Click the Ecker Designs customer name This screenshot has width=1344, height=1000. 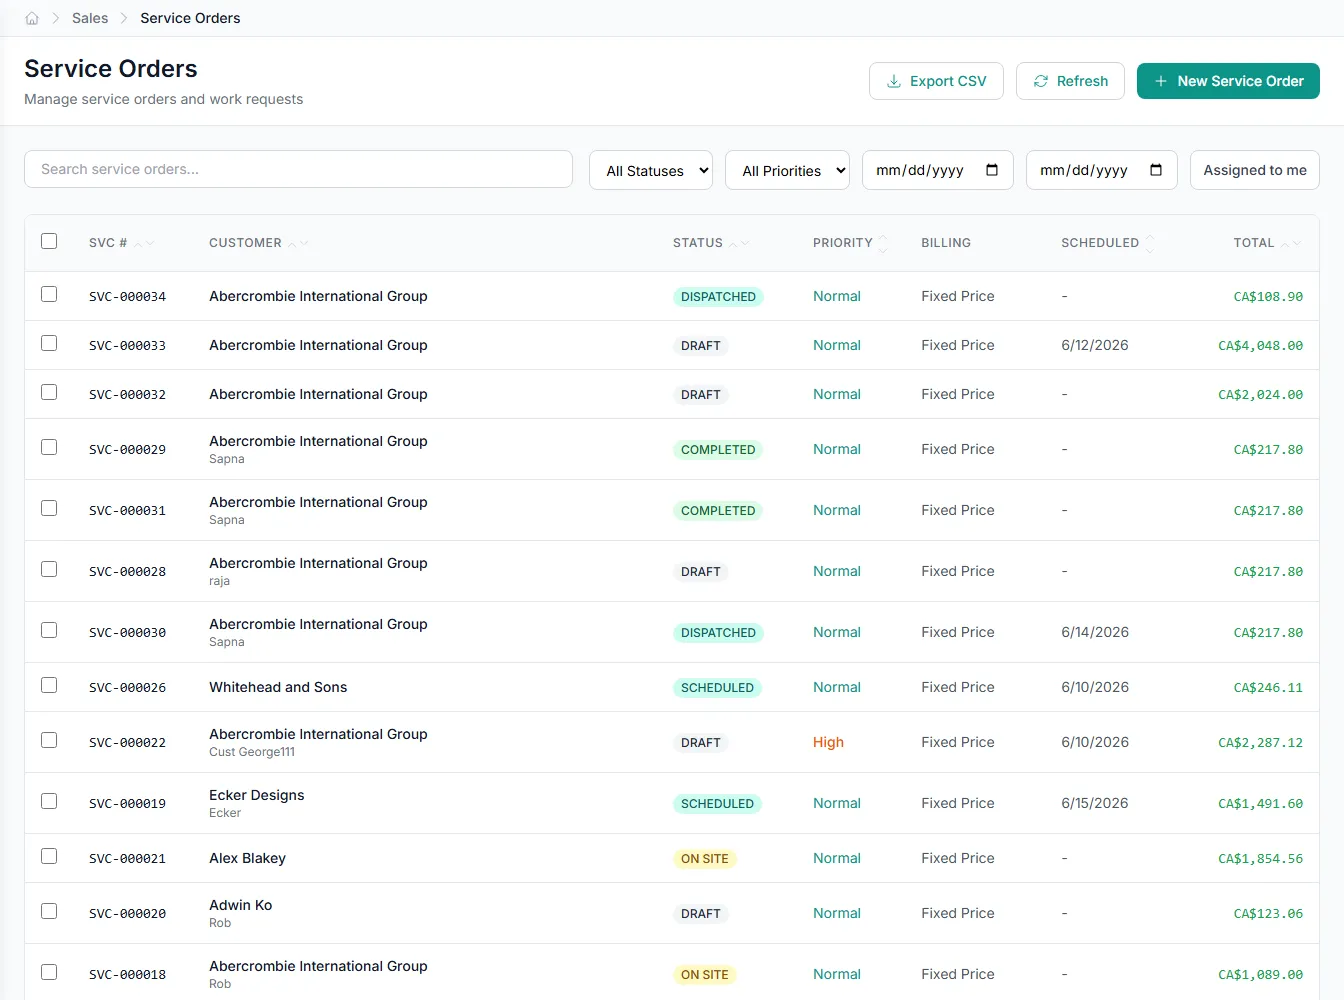click(x=256, y=795)
